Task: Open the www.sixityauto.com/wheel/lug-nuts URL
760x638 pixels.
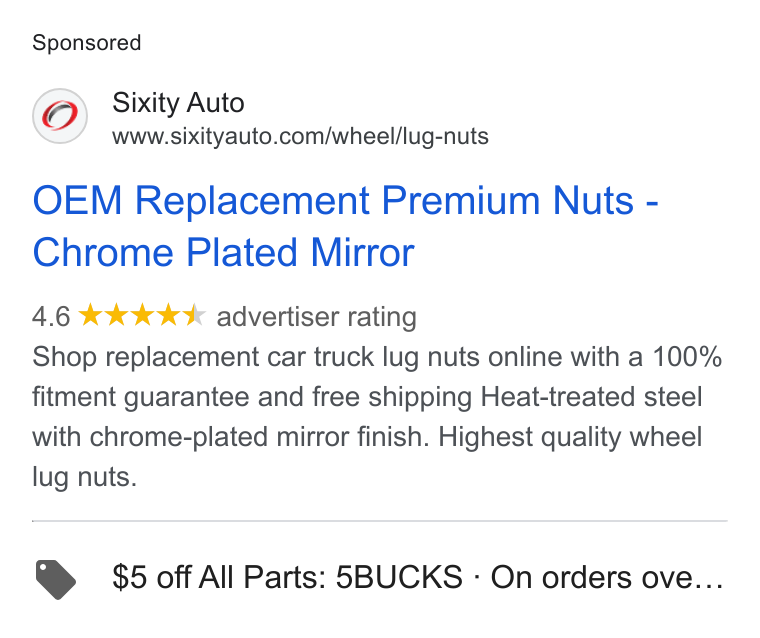Action: [300, 136]
